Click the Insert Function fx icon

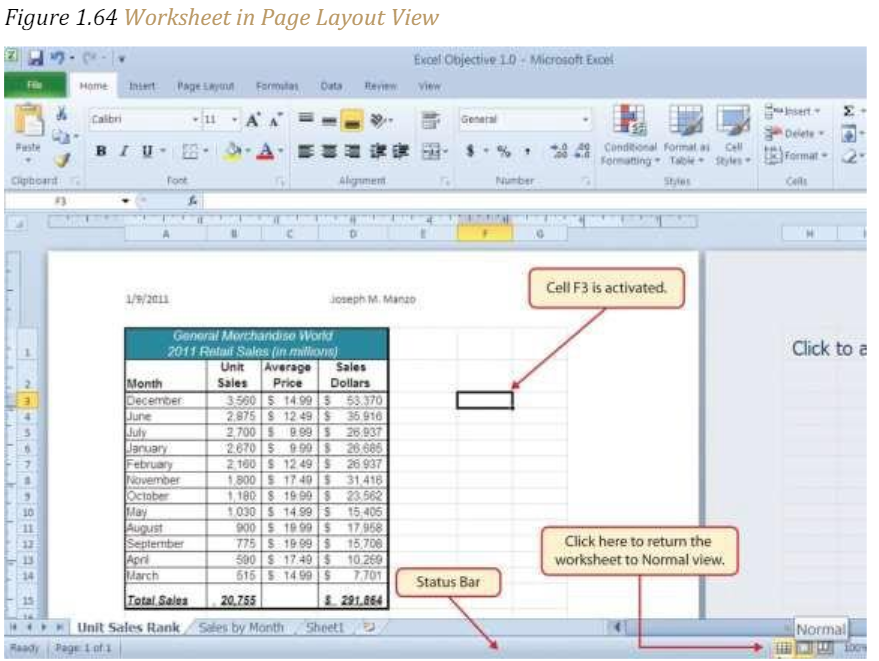click(x=192, y=201)
